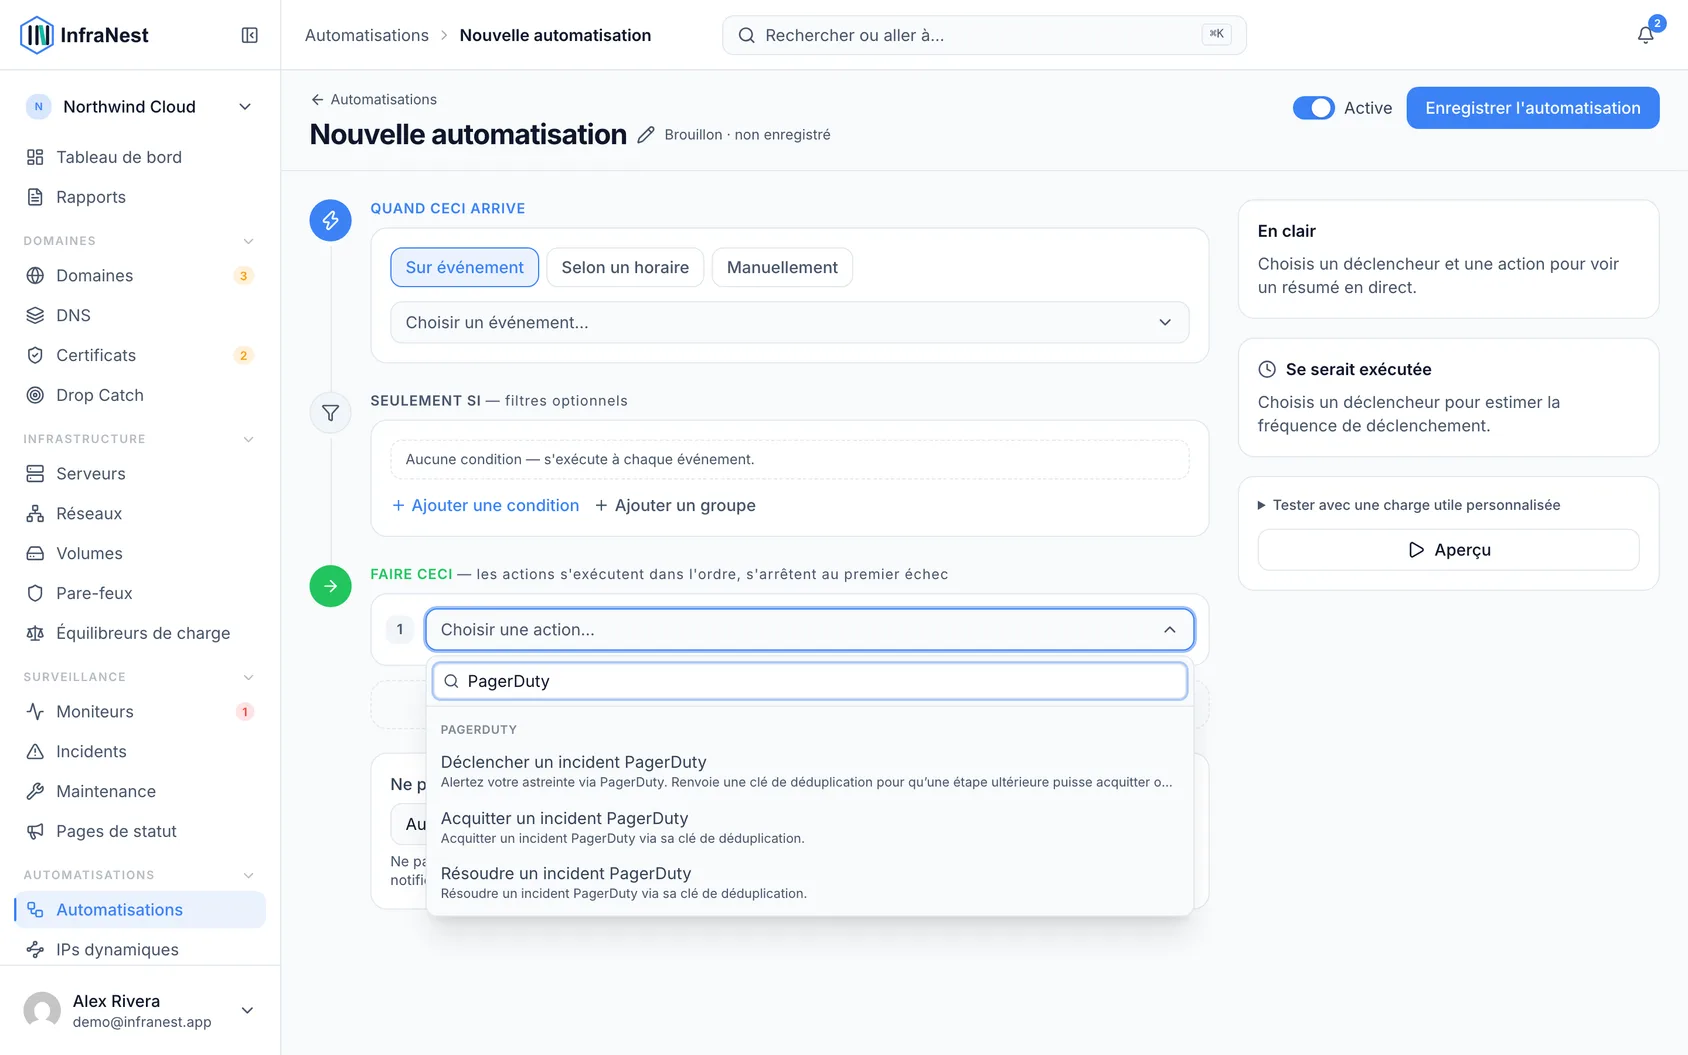Open Certificats in the sidebar

click(140, 355)
